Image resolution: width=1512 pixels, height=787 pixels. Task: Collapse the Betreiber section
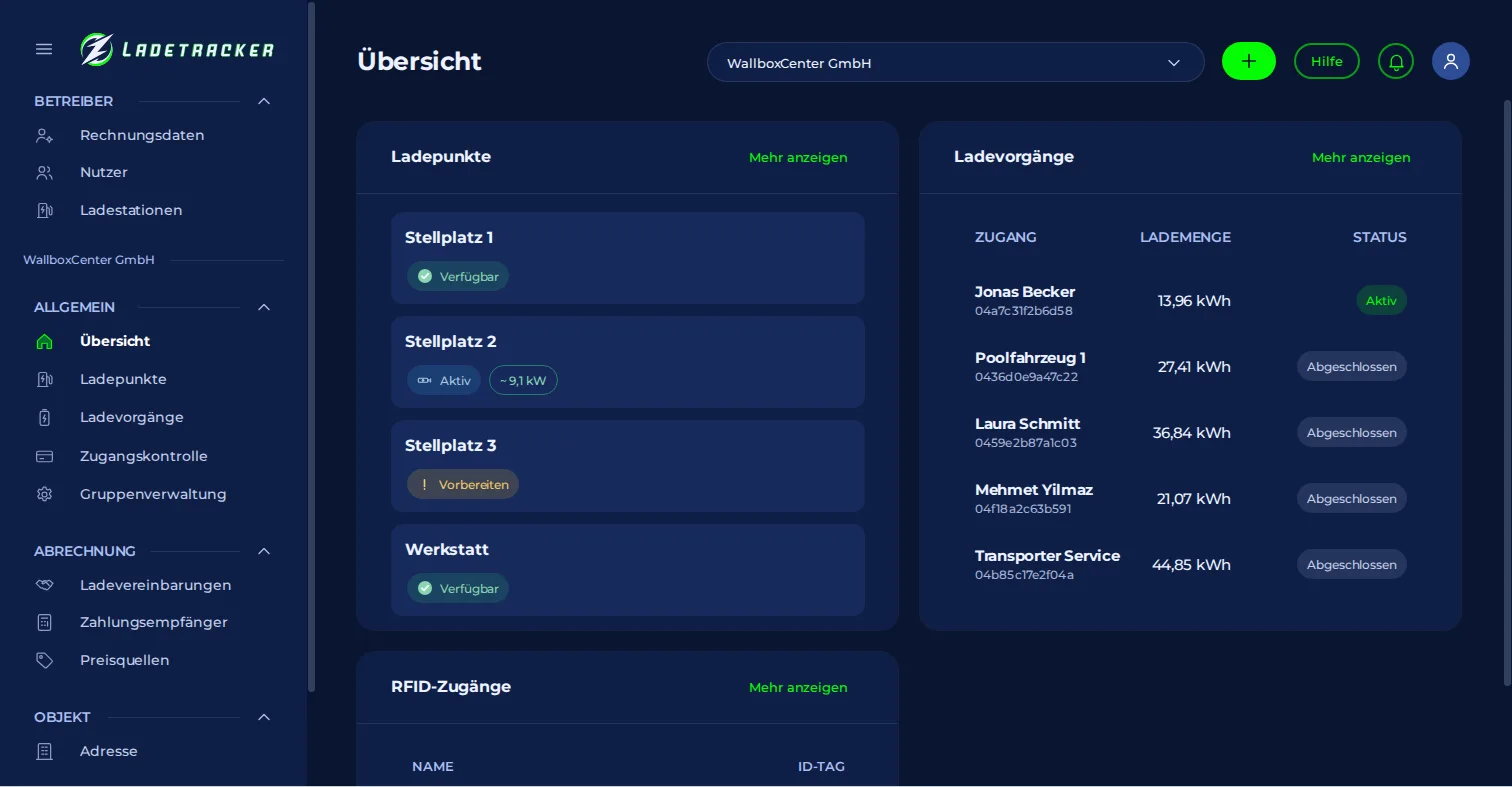pyautogui.click(x=264, y=101)
